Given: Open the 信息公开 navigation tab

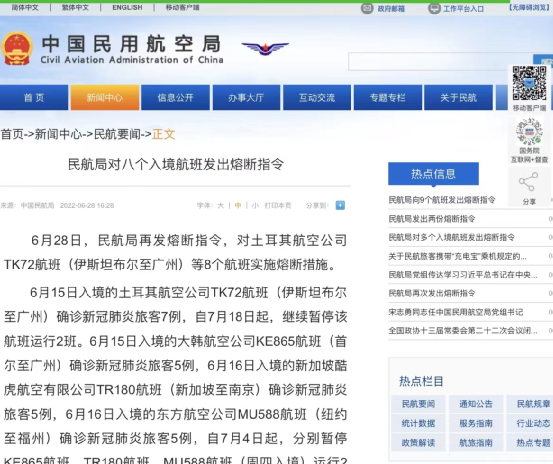Looking at the screenshot, I should tap(175, 97).
